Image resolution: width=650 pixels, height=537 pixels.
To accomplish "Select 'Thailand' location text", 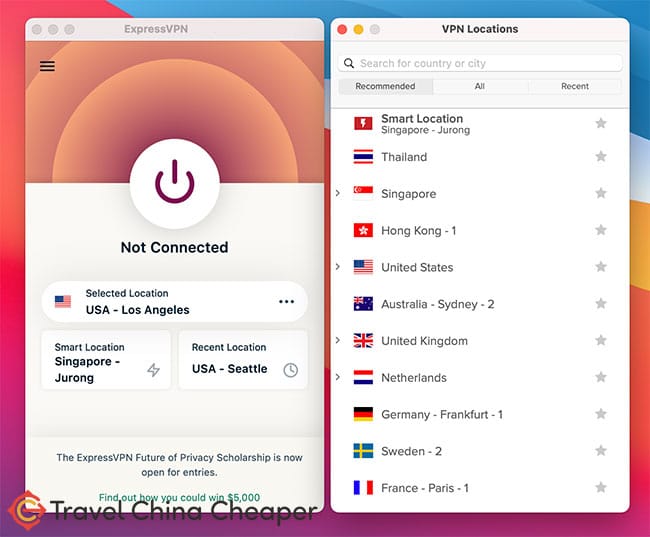I will click(404, 157).
